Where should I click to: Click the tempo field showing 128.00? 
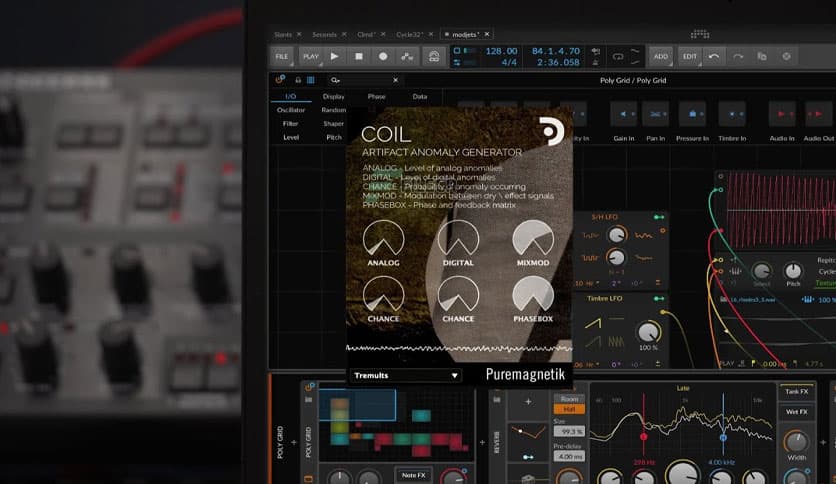point(500,51)
